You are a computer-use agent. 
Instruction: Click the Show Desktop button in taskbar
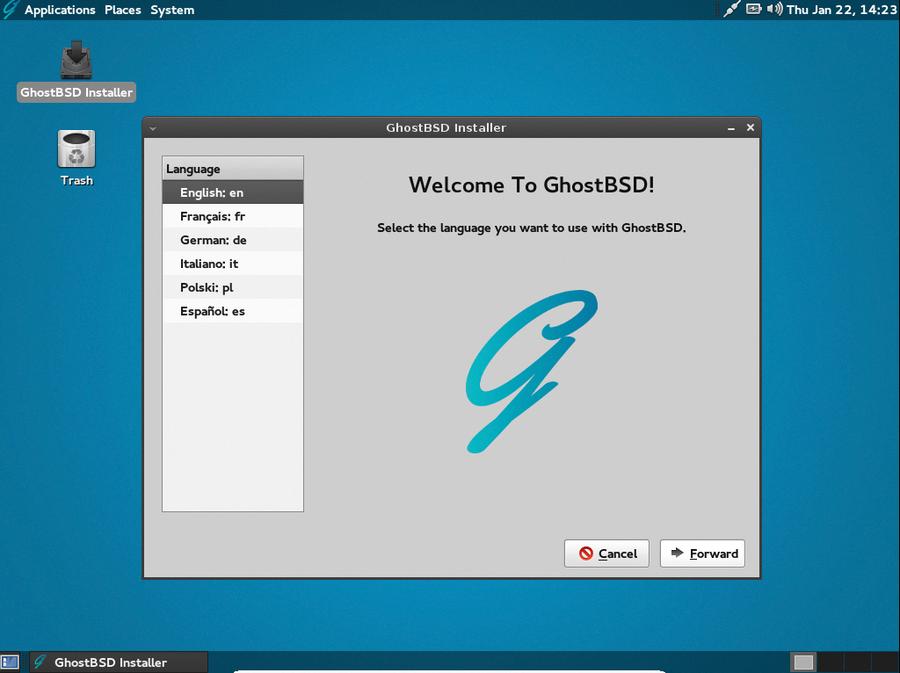tap(10, 662)
